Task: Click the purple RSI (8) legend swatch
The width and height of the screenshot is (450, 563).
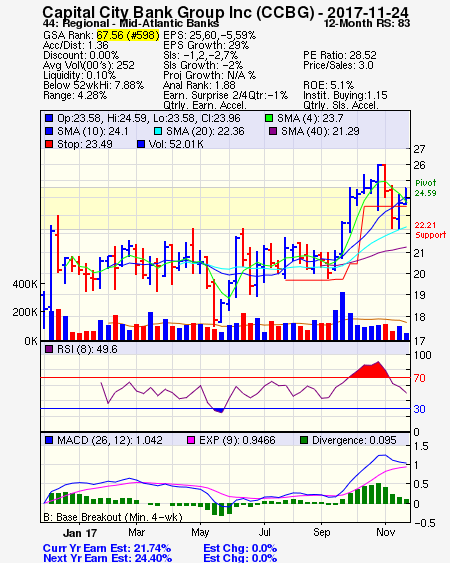Action: coord(49,349)
